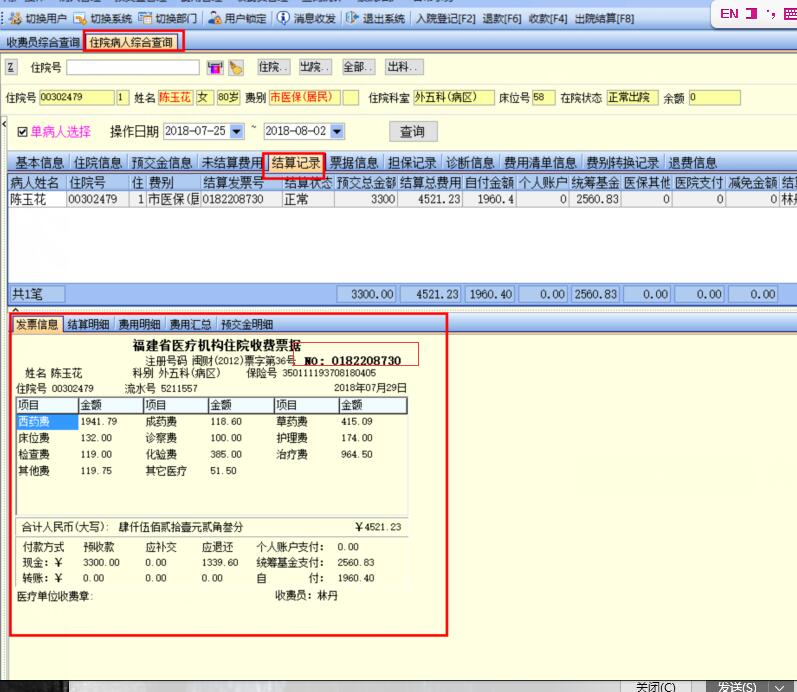Open the 票据信息 tab

[x=354, y=163]
